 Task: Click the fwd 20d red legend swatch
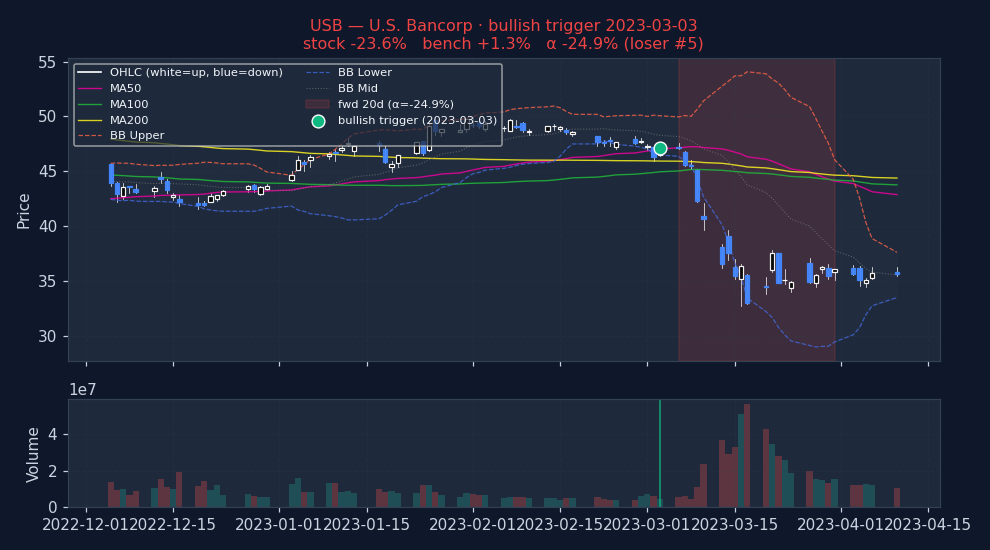click(318, 105)
